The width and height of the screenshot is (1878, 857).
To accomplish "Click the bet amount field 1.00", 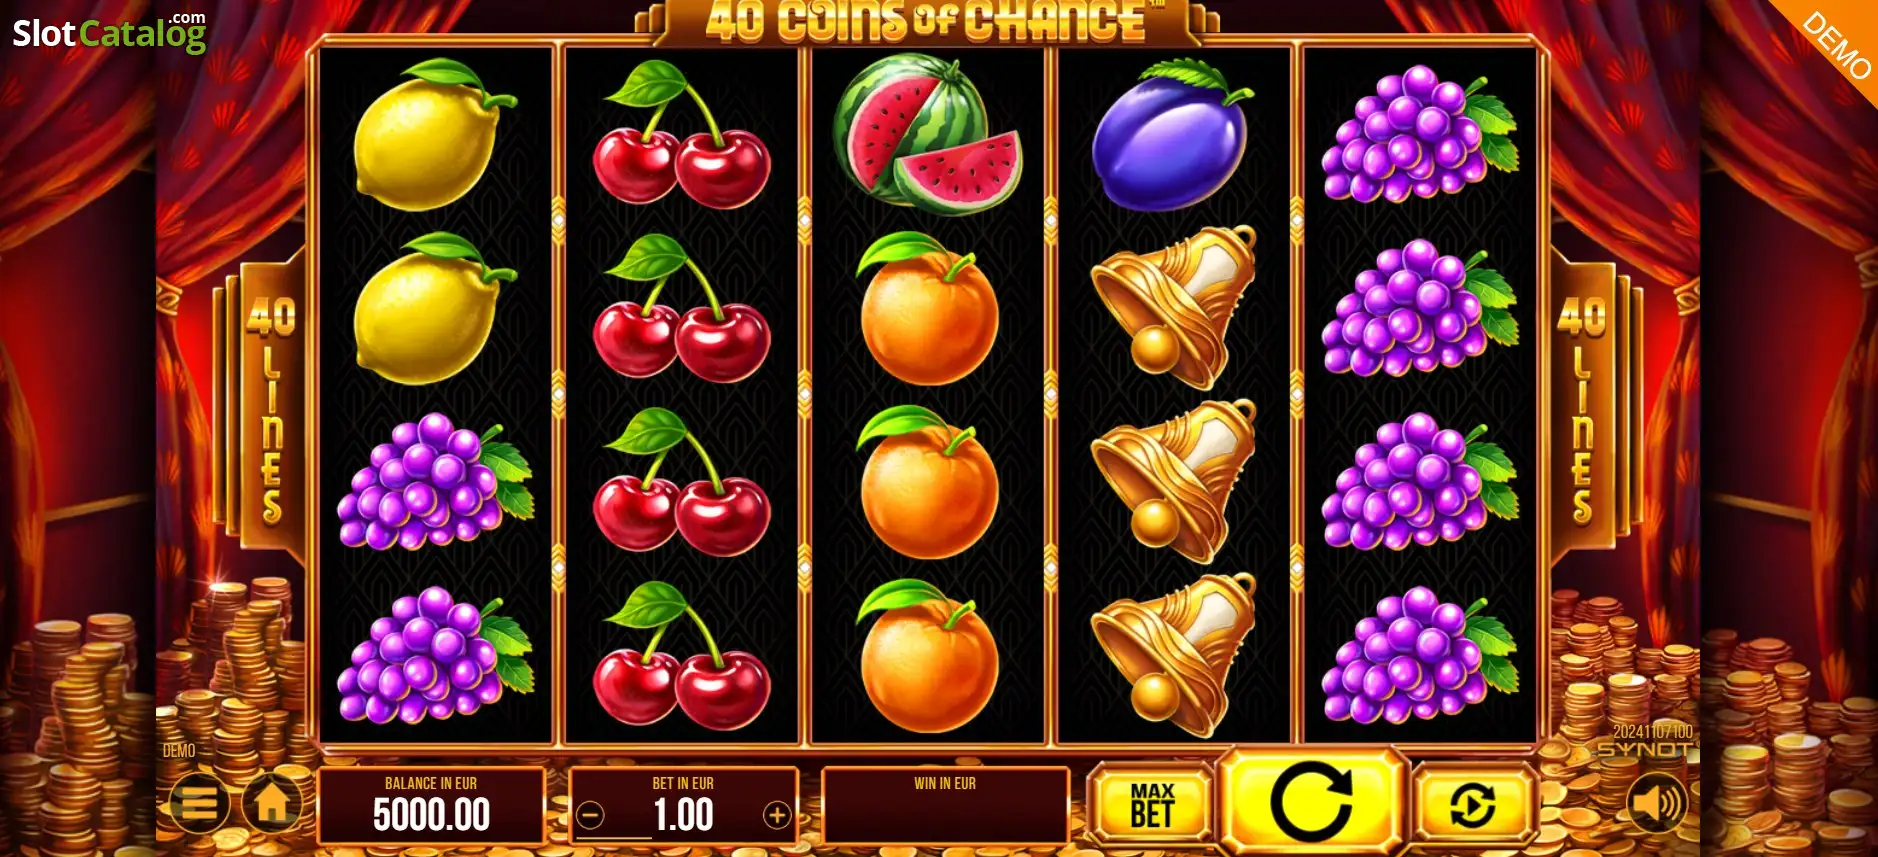I will coord(684,816).
